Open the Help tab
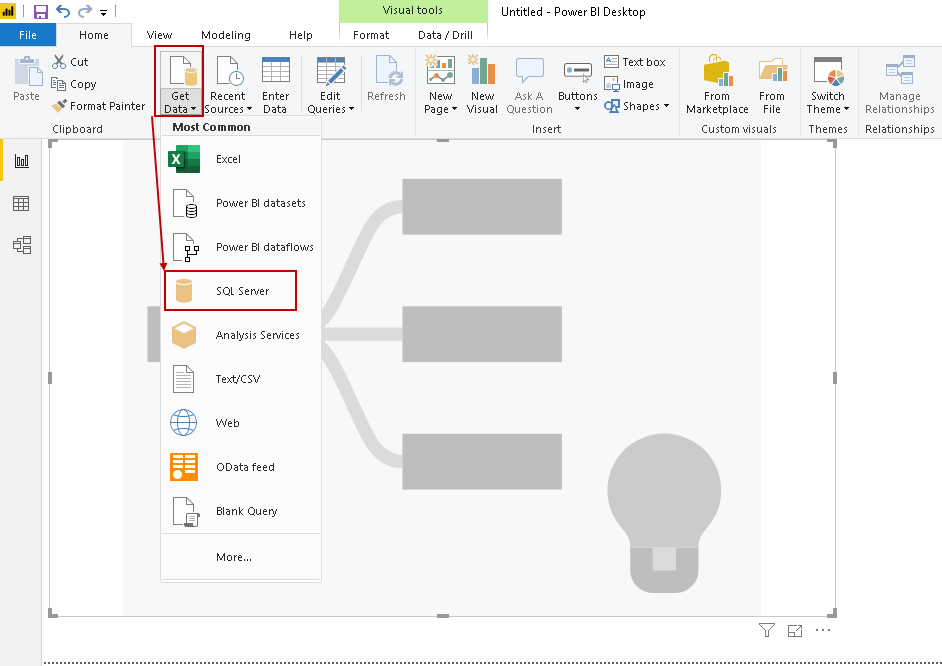 click(x=300, y=35)
